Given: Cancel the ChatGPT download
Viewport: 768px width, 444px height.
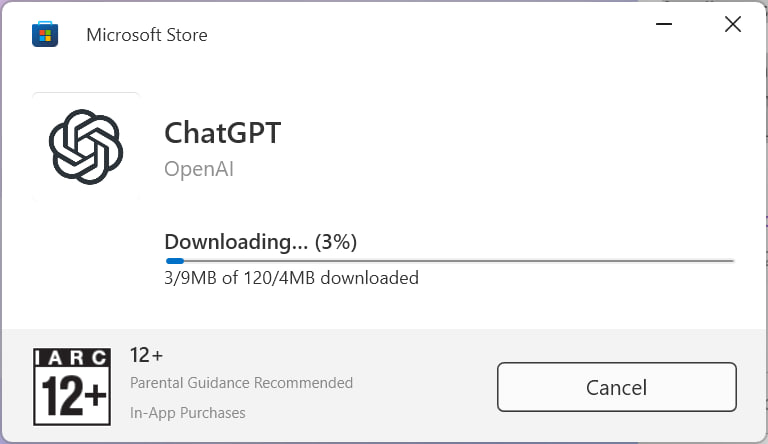Looking at the screenshot, I should click(617, 387).
